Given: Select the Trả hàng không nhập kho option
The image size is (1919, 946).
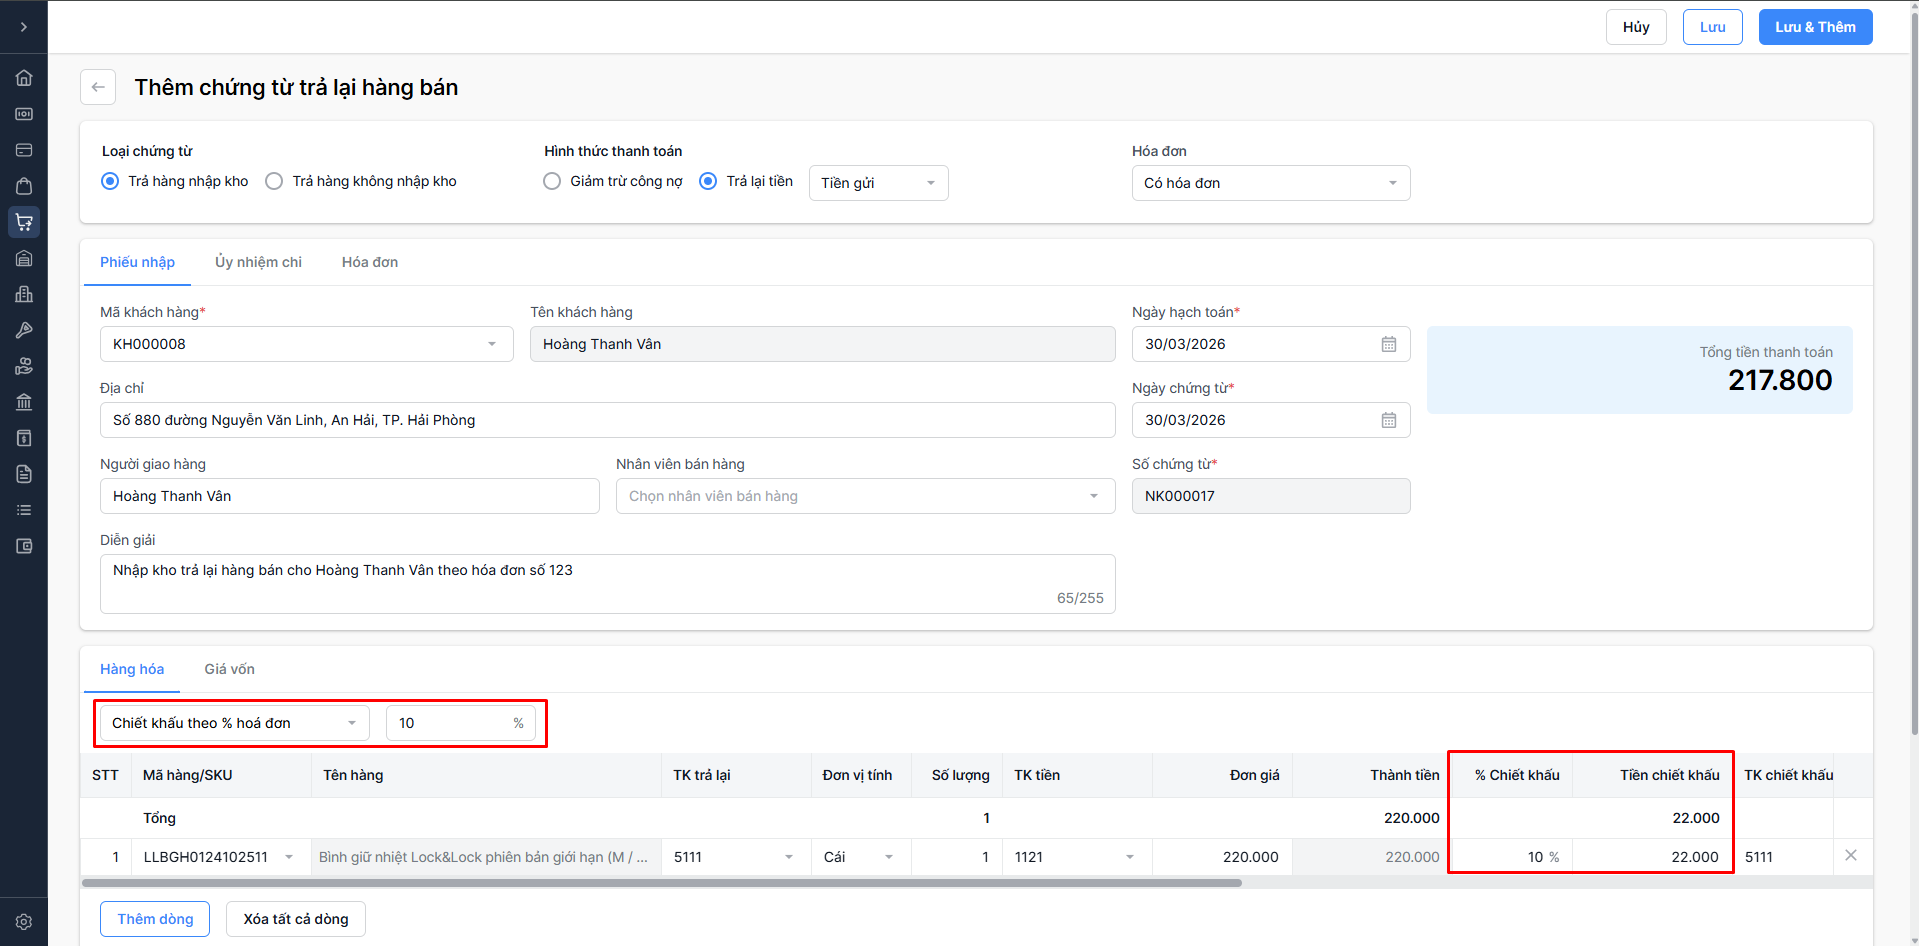Looking at the screenshot, I should coord(274,181).
